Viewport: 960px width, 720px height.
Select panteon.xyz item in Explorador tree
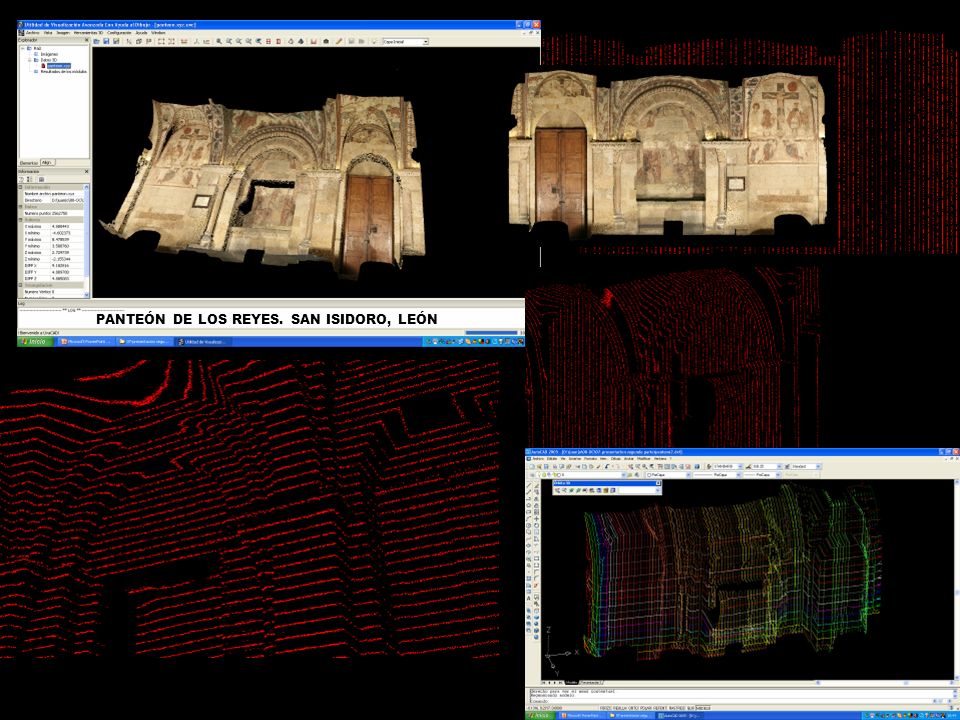point(59,66)
